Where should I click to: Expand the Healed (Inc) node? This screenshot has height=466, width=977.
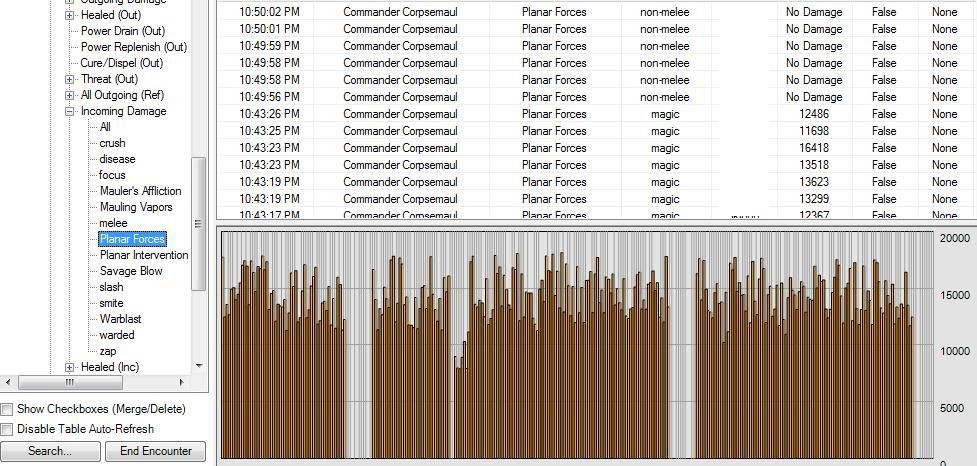pyautogui.click(x=69, y=368)
